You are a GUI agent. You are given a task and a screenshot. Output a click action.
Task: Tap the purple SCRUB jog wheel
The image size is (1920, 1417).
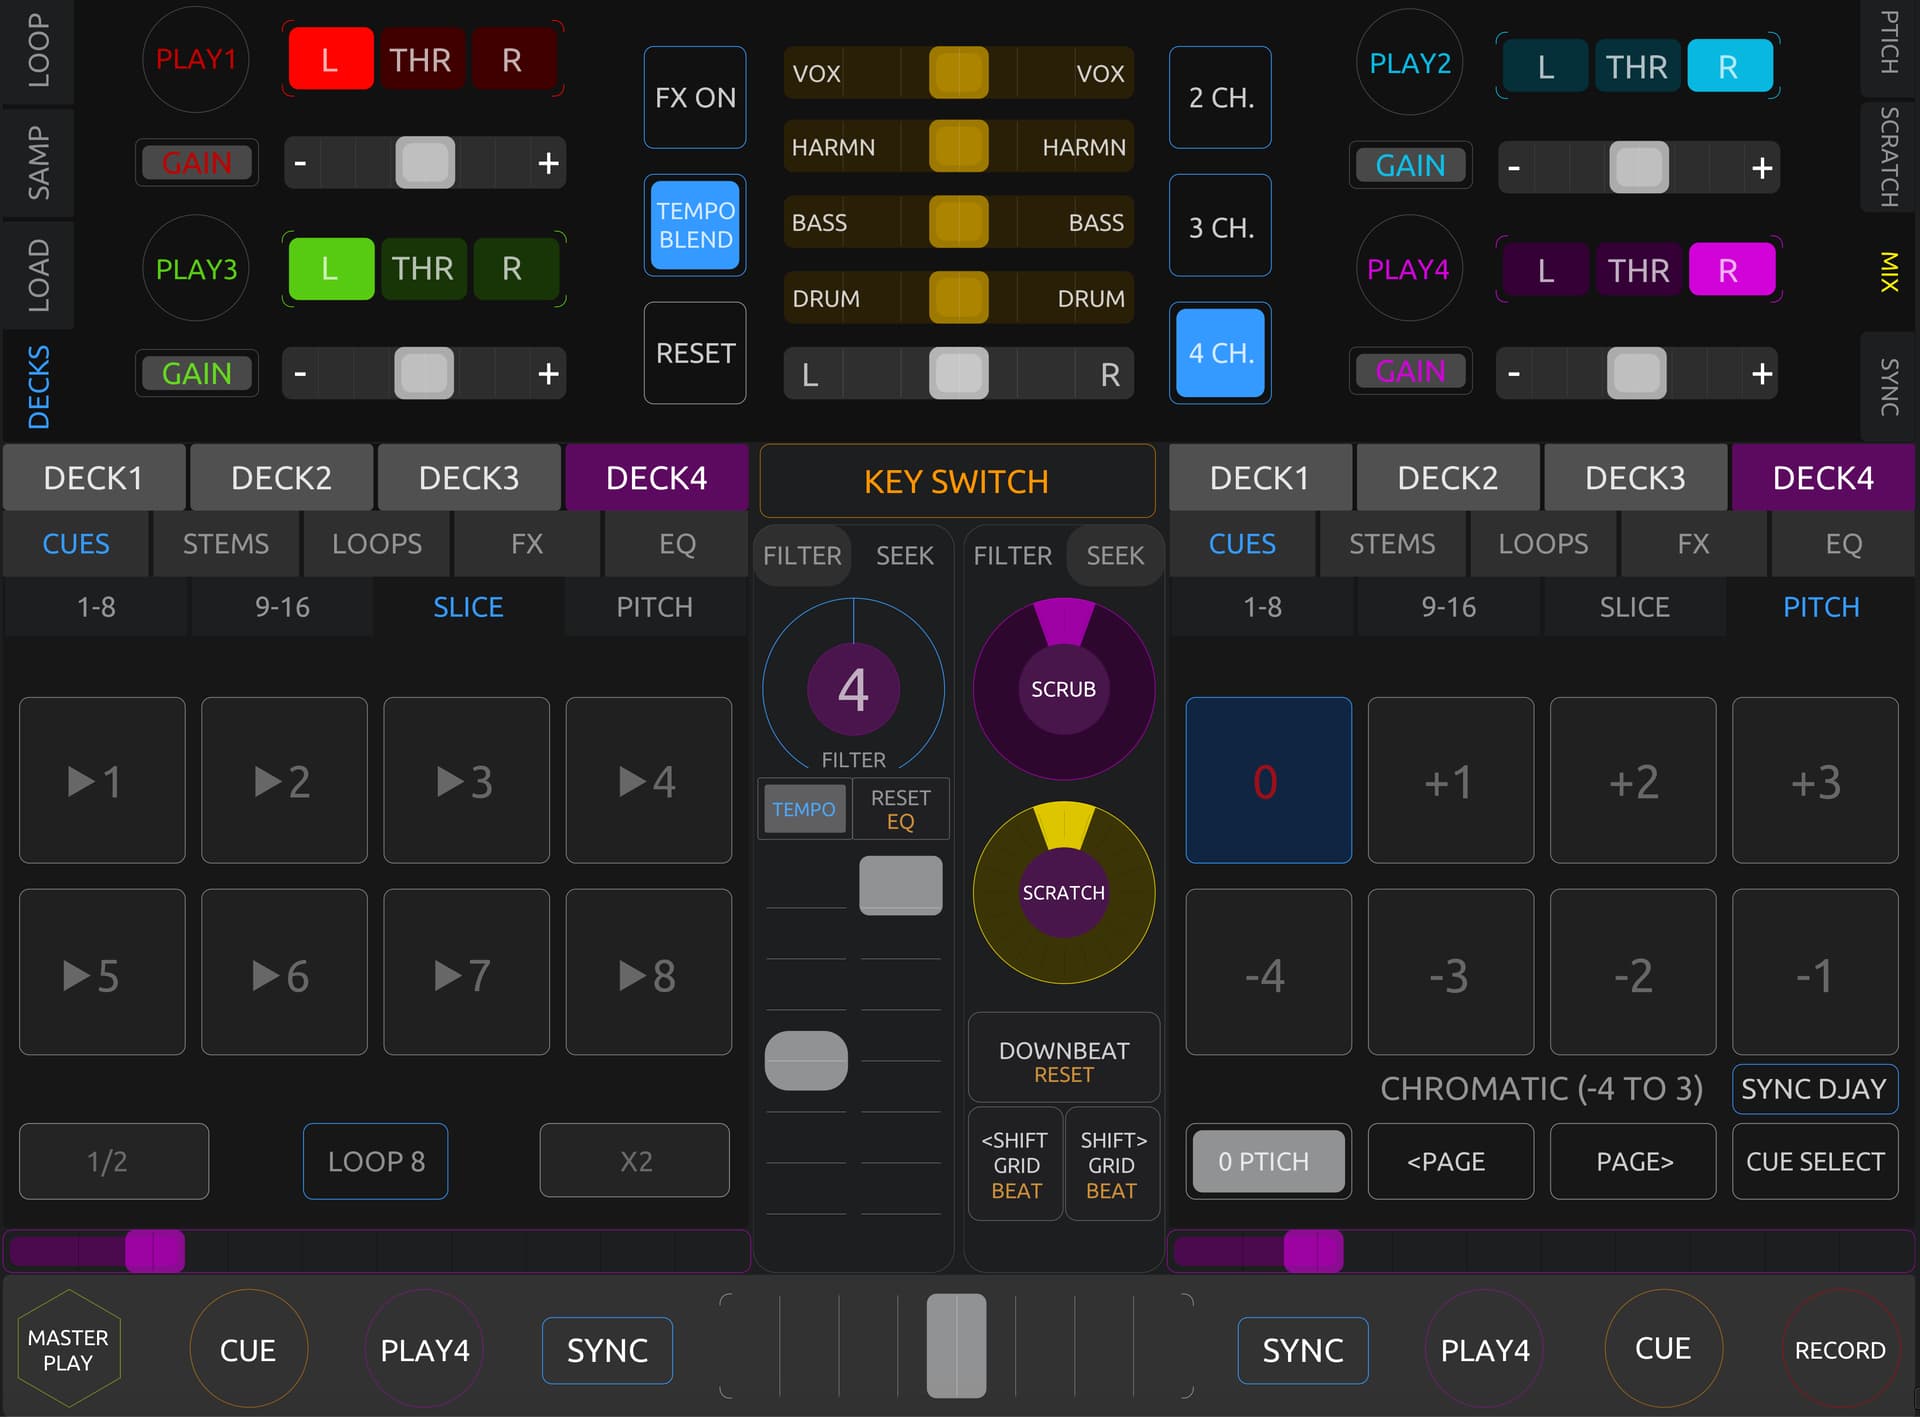1063,689
